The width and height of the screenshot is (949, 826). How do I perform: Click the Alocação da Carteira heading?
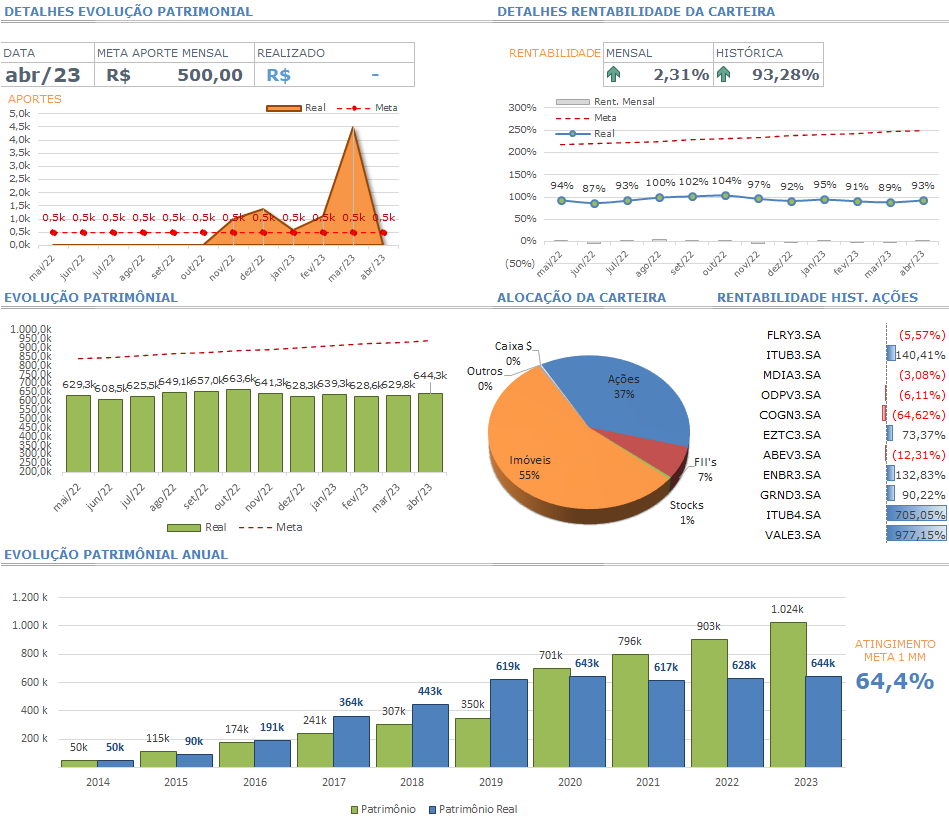coord(581,298)
